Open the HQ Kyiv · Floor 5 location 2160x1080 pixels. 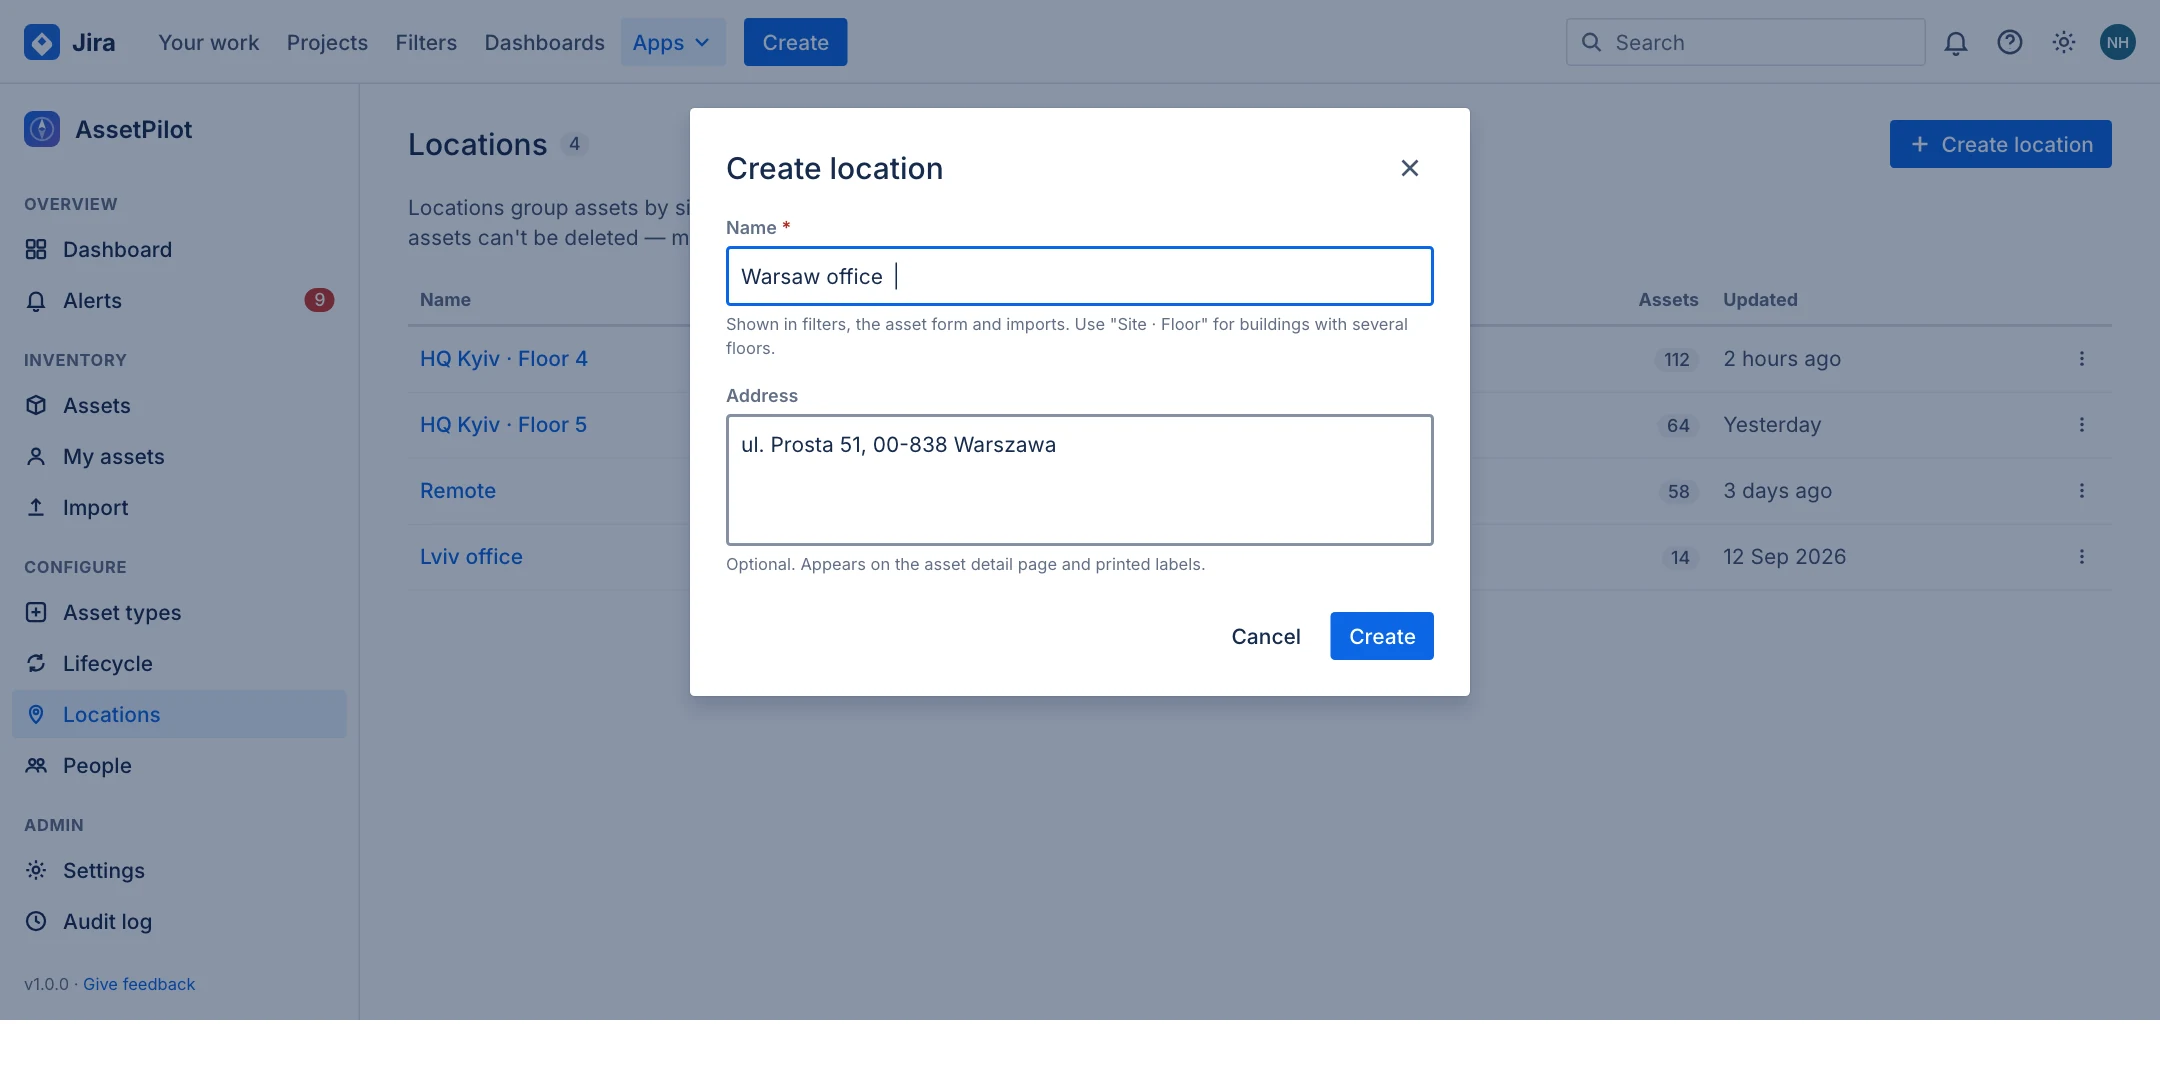pyautogui.click(x=503, y=424)
